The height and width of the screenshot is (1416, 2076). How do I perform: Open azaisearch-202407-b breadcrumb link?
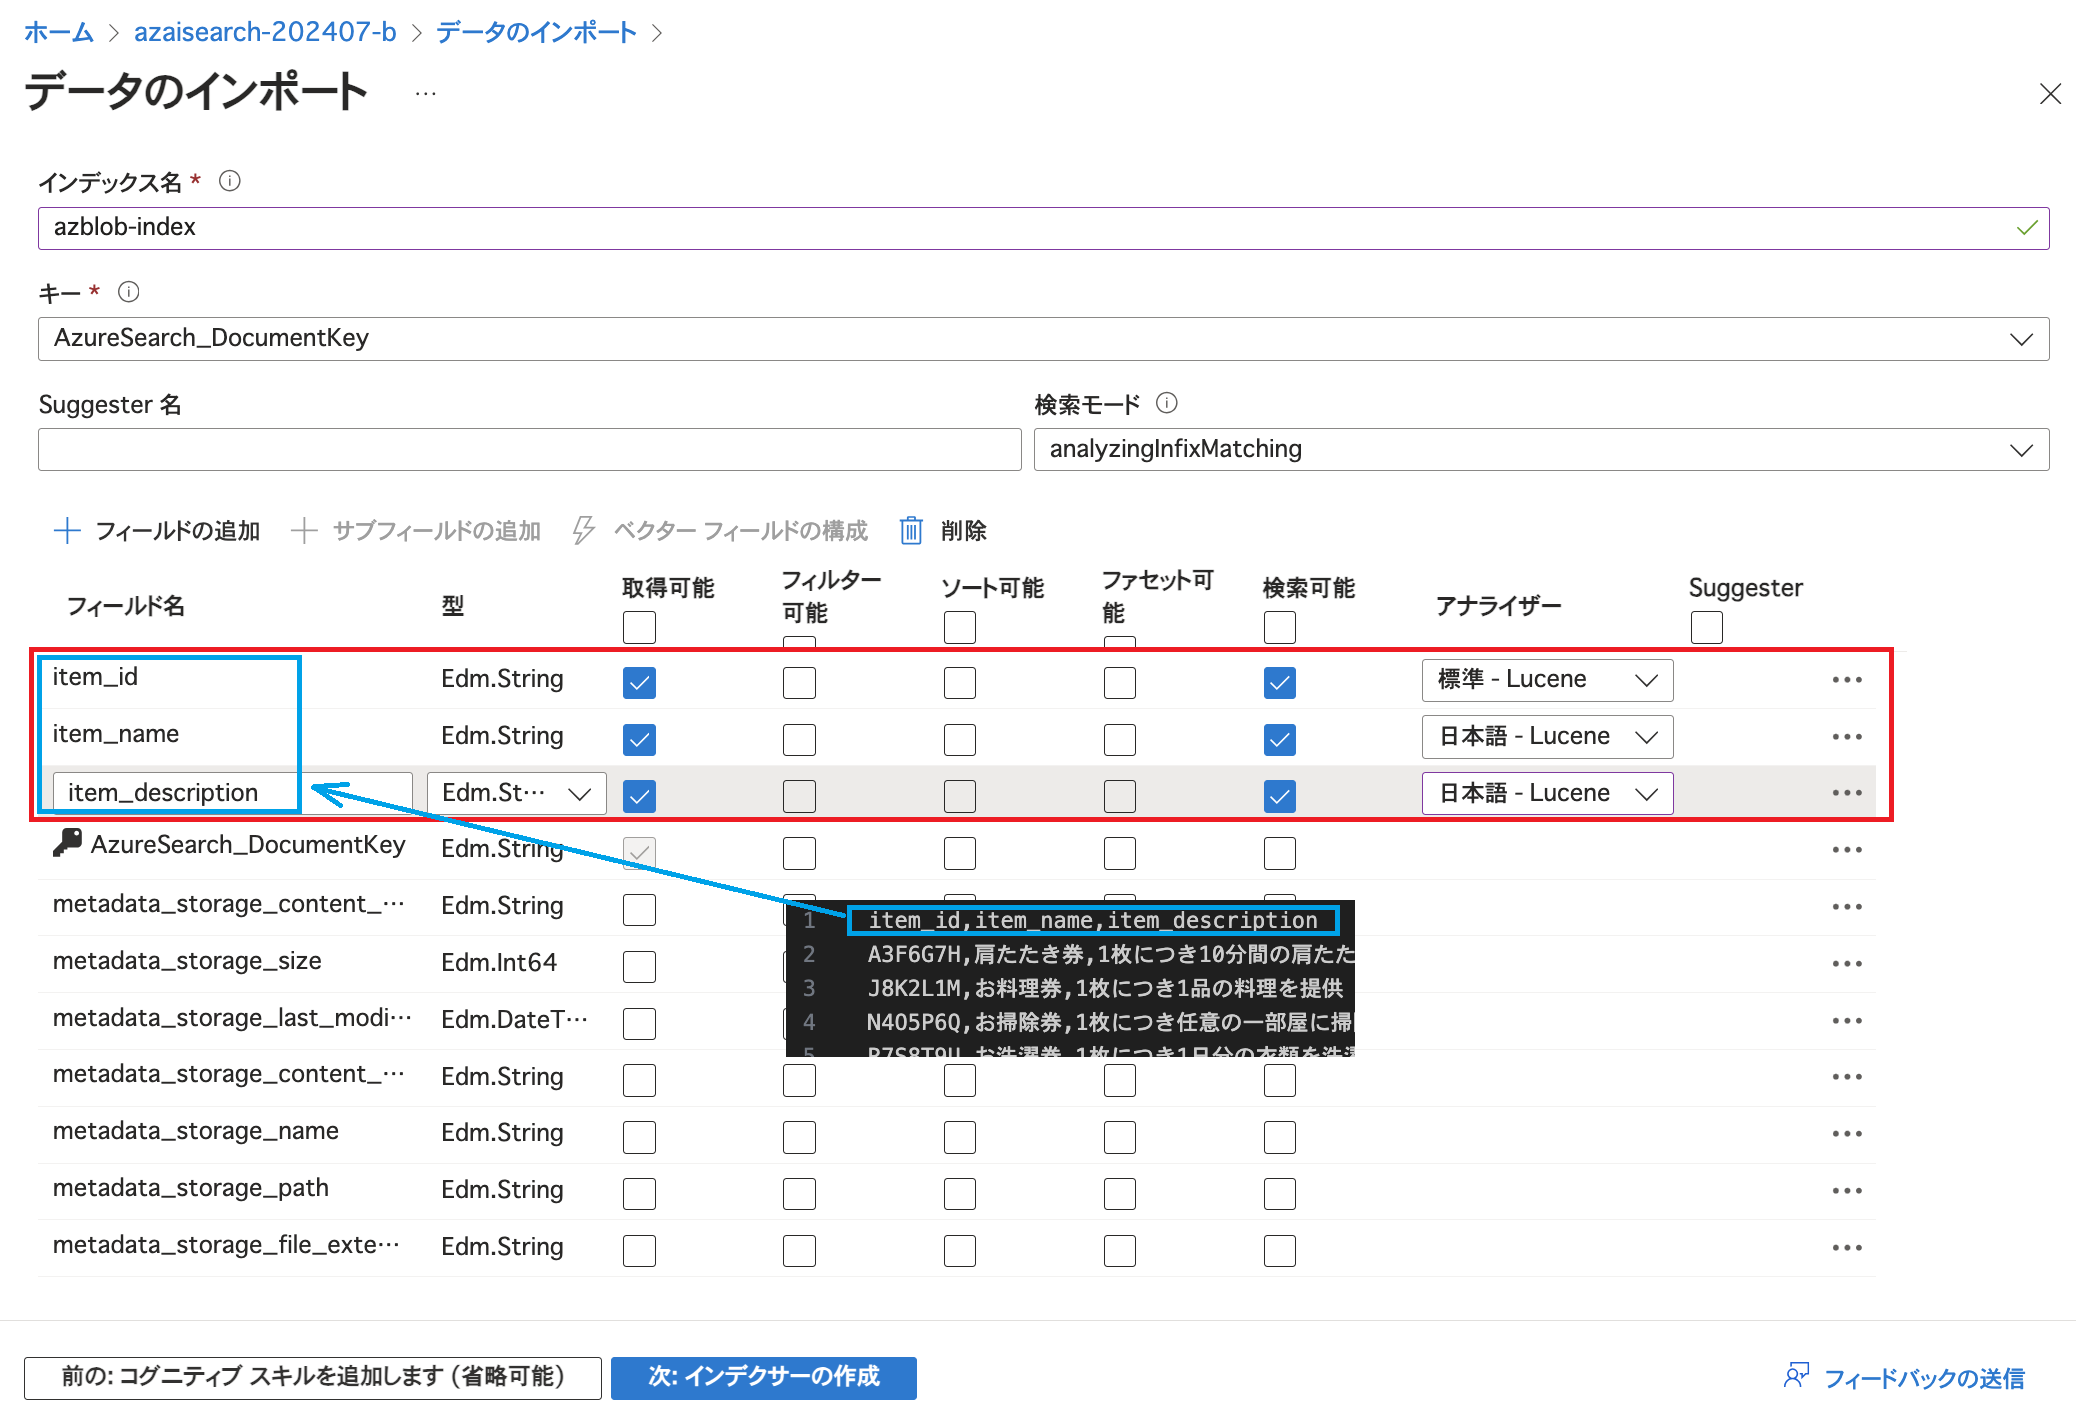pyautogui.click(x=265, y=32)
